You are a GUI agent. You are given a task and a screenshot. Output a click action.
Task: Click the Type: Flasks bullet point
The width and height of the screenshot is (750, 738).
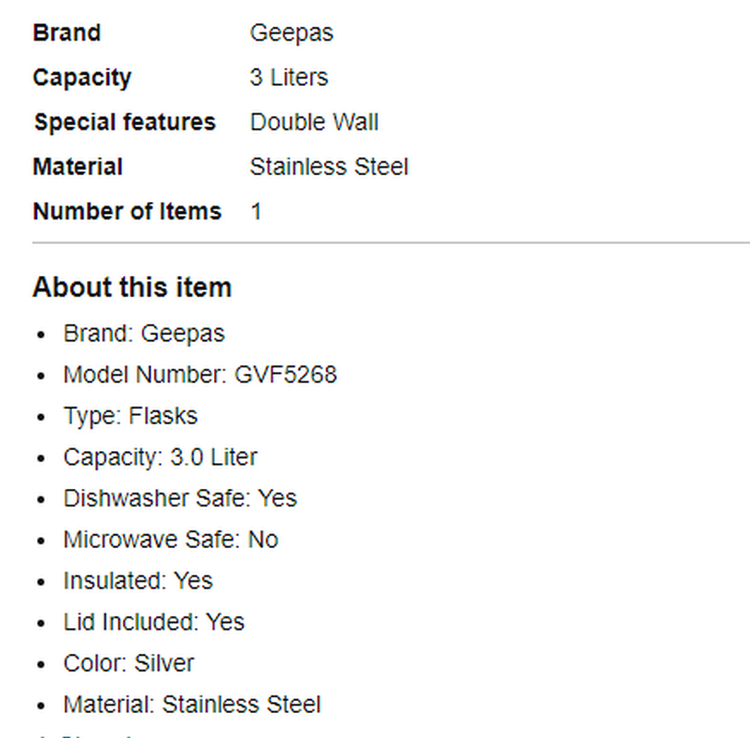[x=130, y=416]
